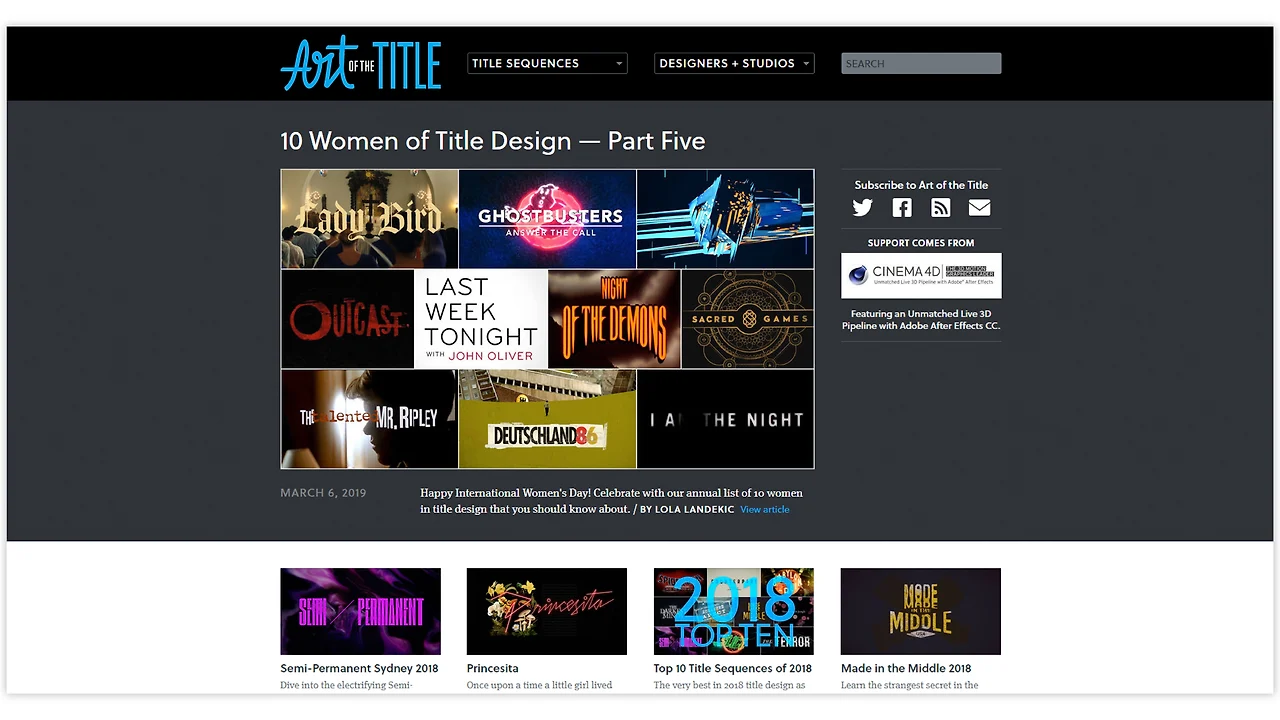Screen dimensions: 1280x720
Task: Click Top 10 Title Sequences of 2018 link
Action: [x=733, y=668]
